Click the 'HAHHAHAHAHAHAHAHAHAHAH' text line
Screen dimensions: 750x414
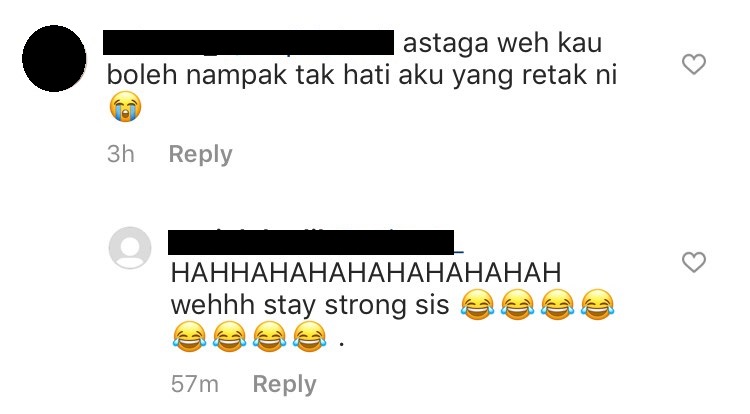click(x=366, y=272)
